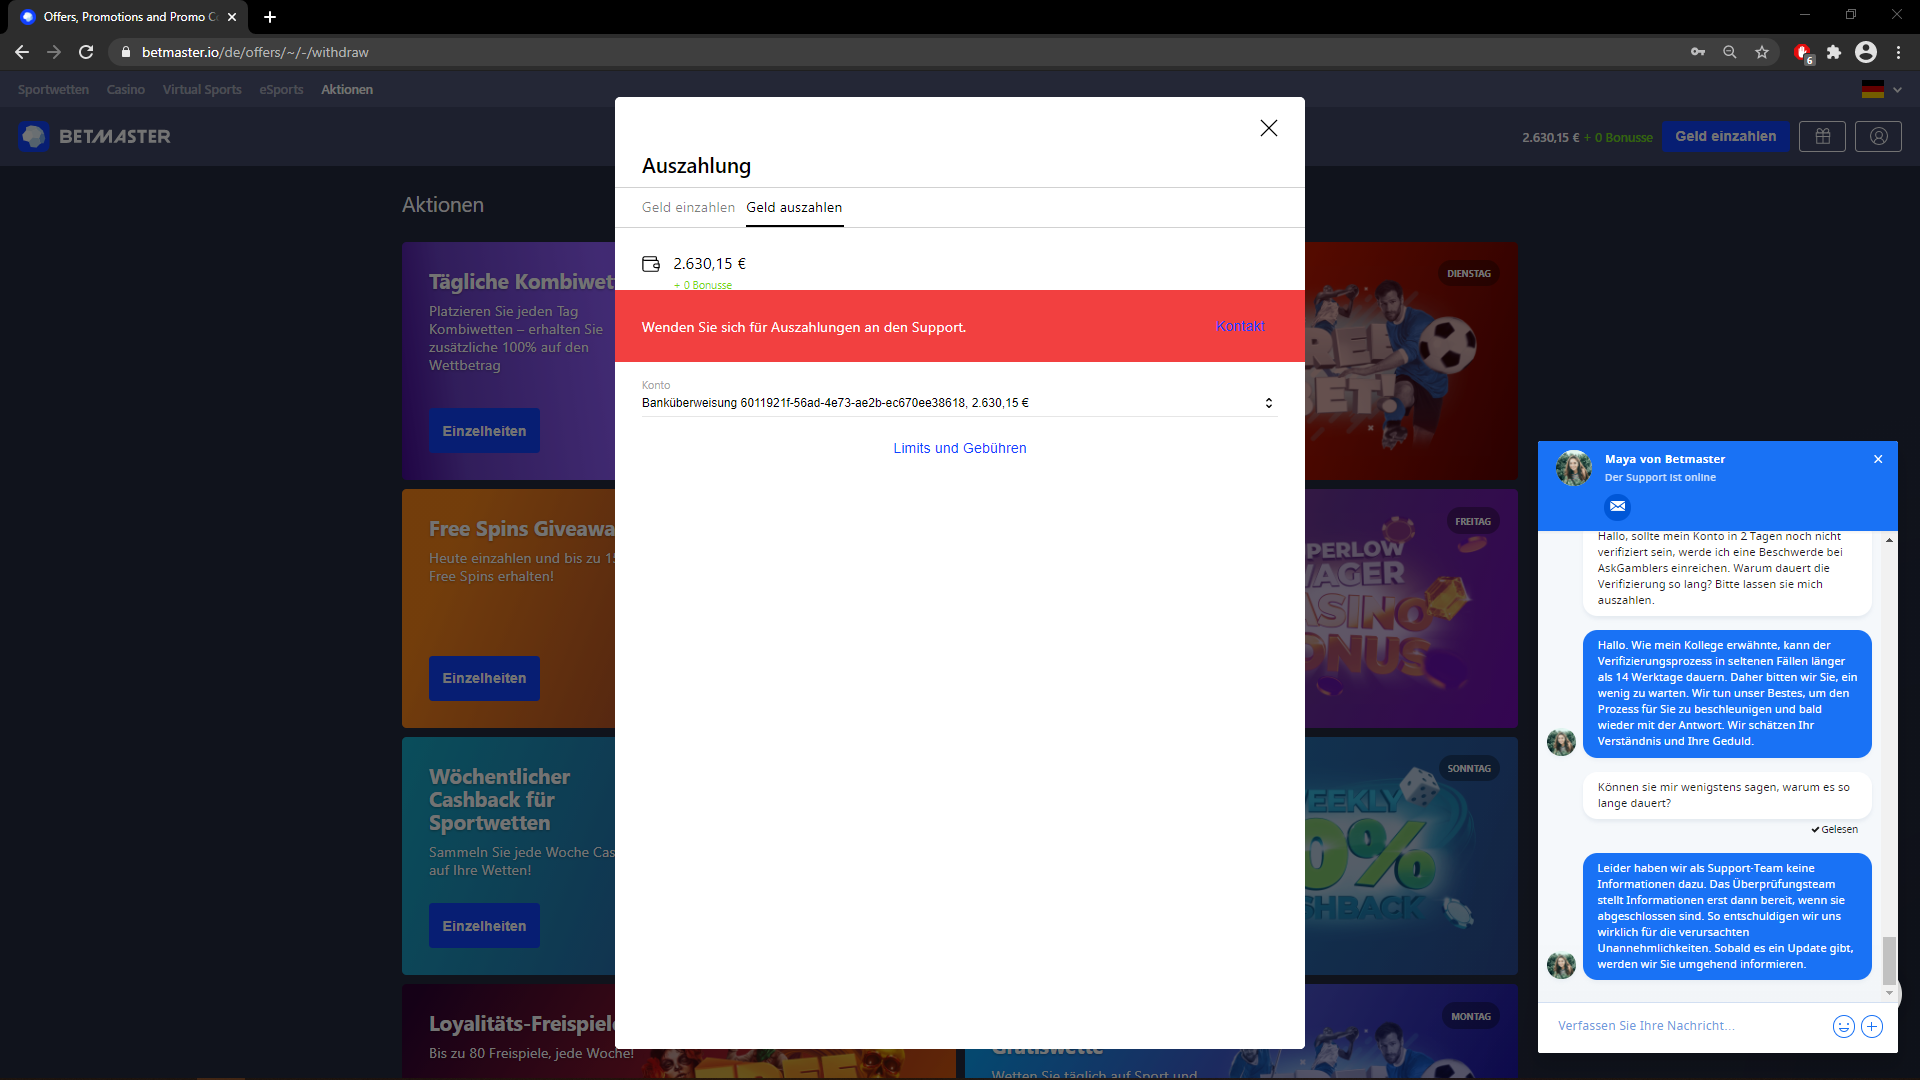Switch to the Geld einzahlen tab
Screen dimensions: 1920x1080
[688, 207]
